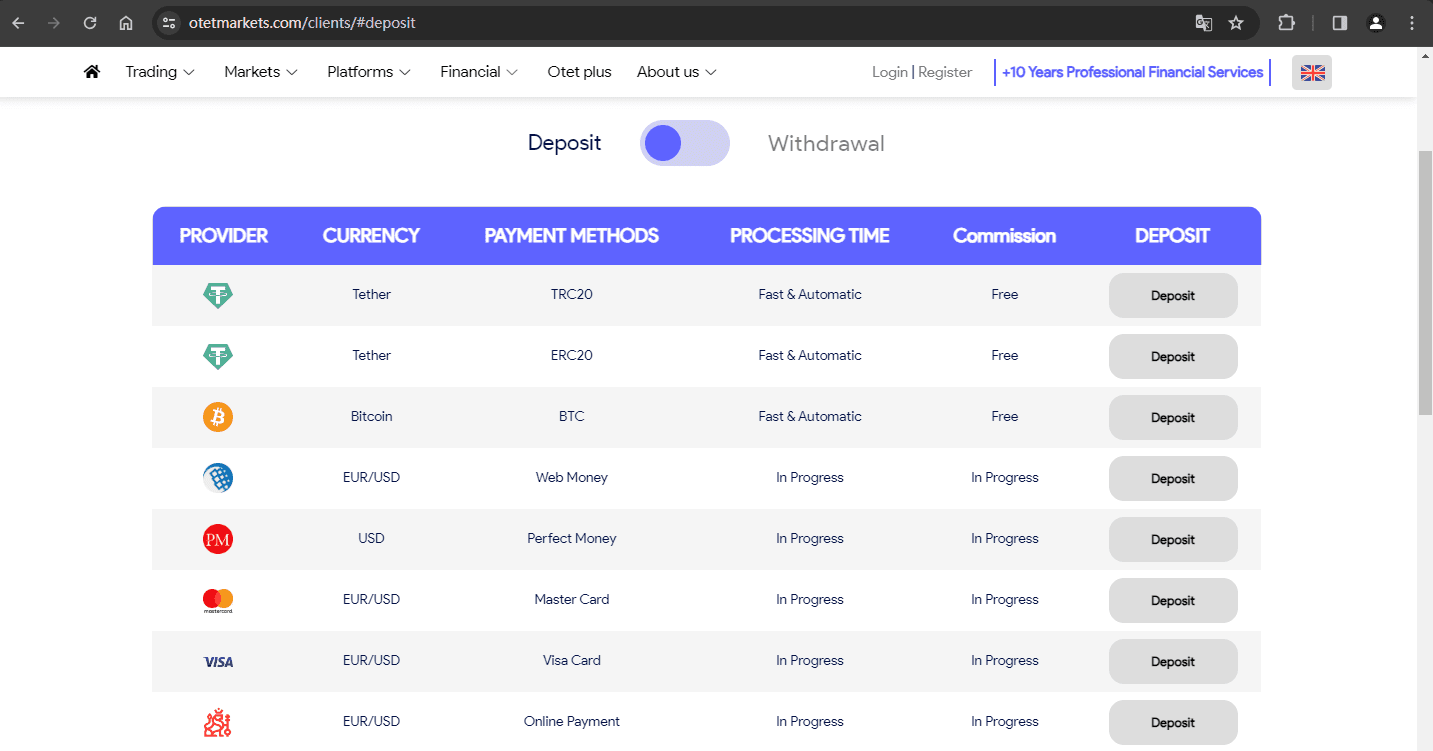Go forward with the browser forward arrow

54,22
